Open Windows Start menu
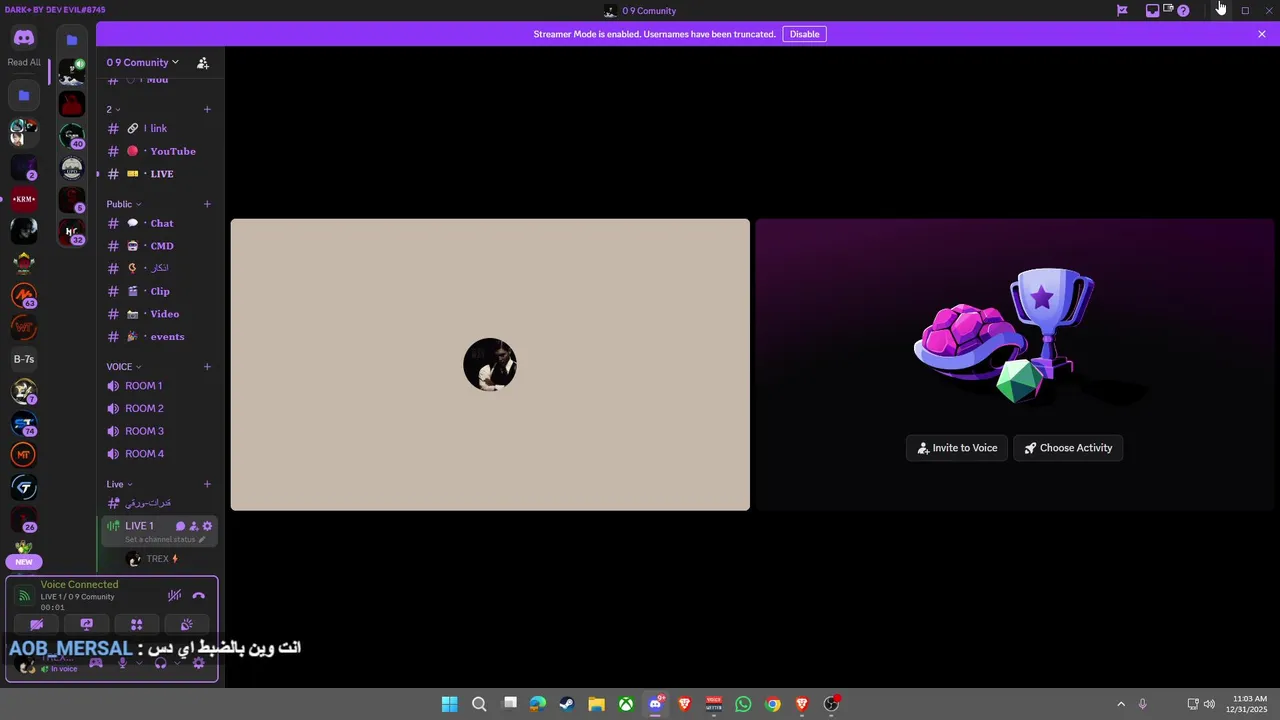Screen dimensions: 1280x720 point(450,704)
